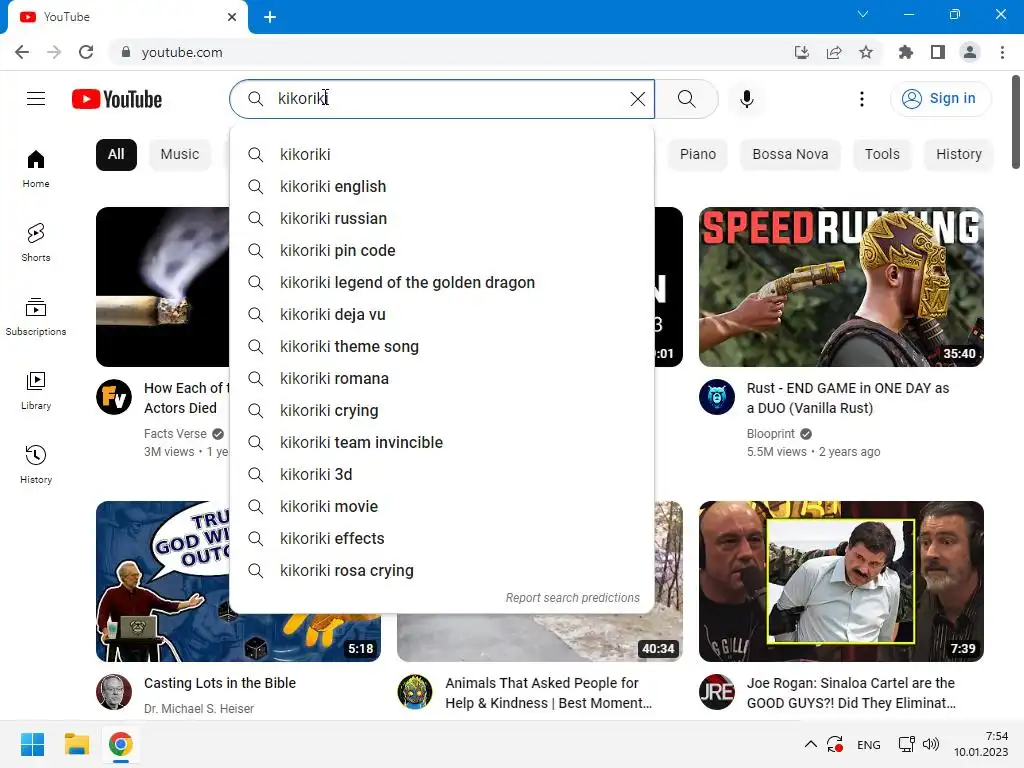Reload the page in Chrome
The height and width of the screenshot is (768, 1024).
point(86,52)
